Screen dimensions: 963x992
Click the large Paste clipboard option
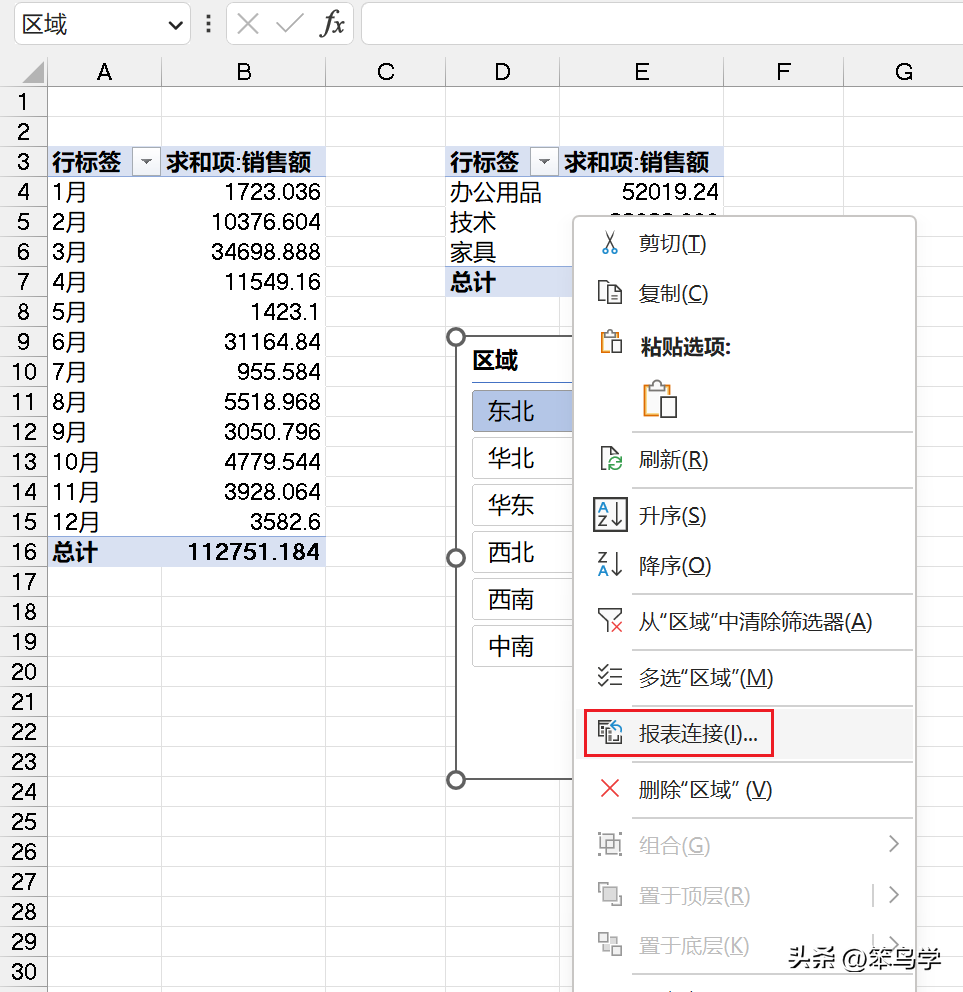tap(659, 399)
